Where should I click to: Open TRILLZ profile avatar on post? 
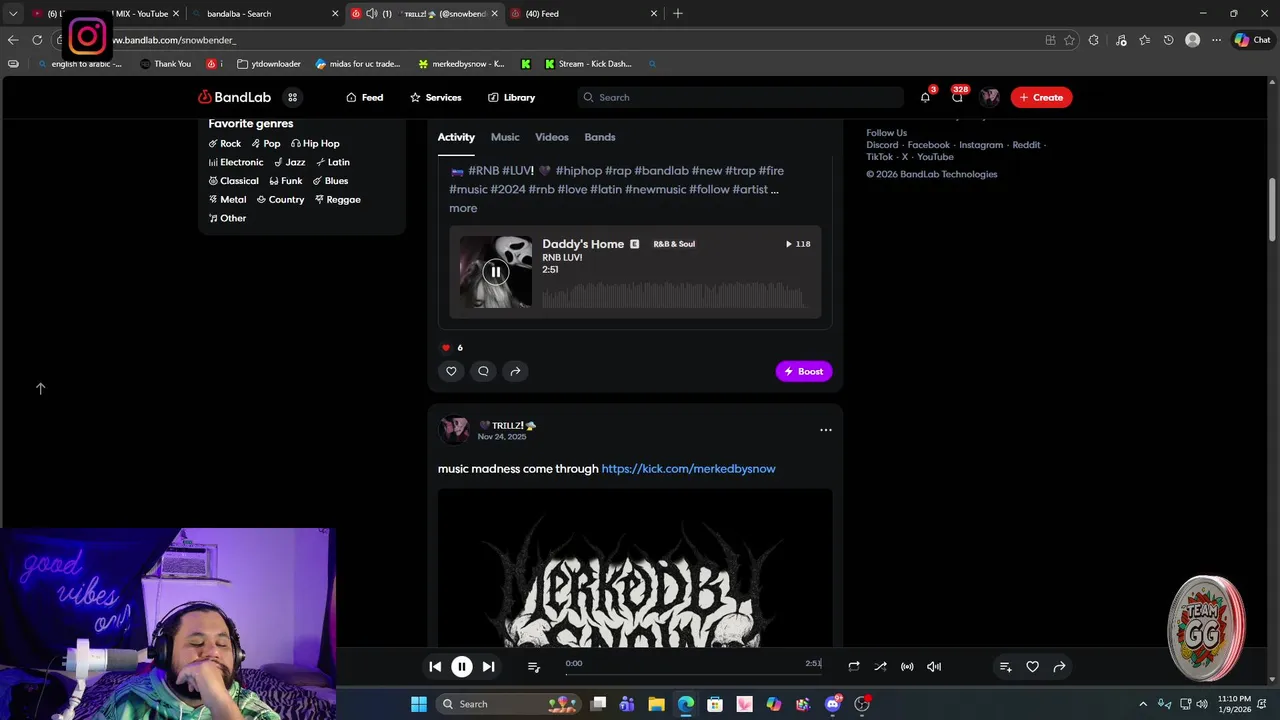pos(454,430)
